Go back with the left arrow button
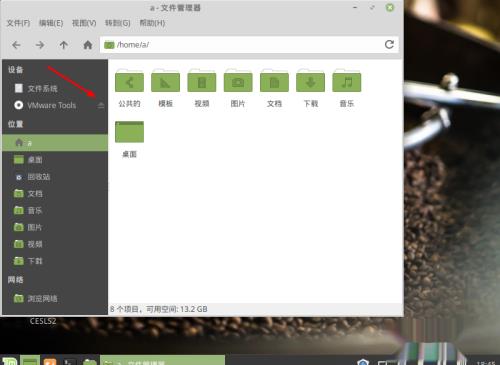 pos(16,45)
